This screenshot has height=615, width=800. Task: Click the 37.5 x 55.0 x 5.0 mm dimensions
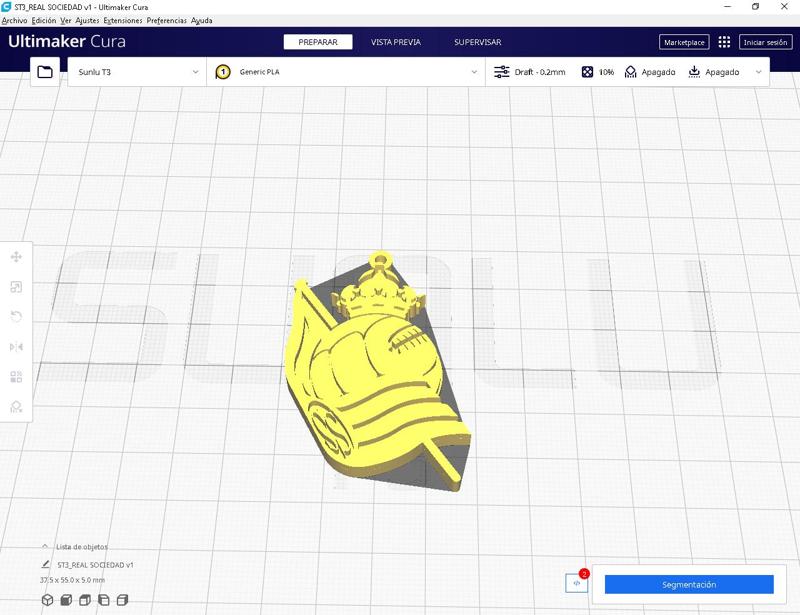tap(72, 580)
